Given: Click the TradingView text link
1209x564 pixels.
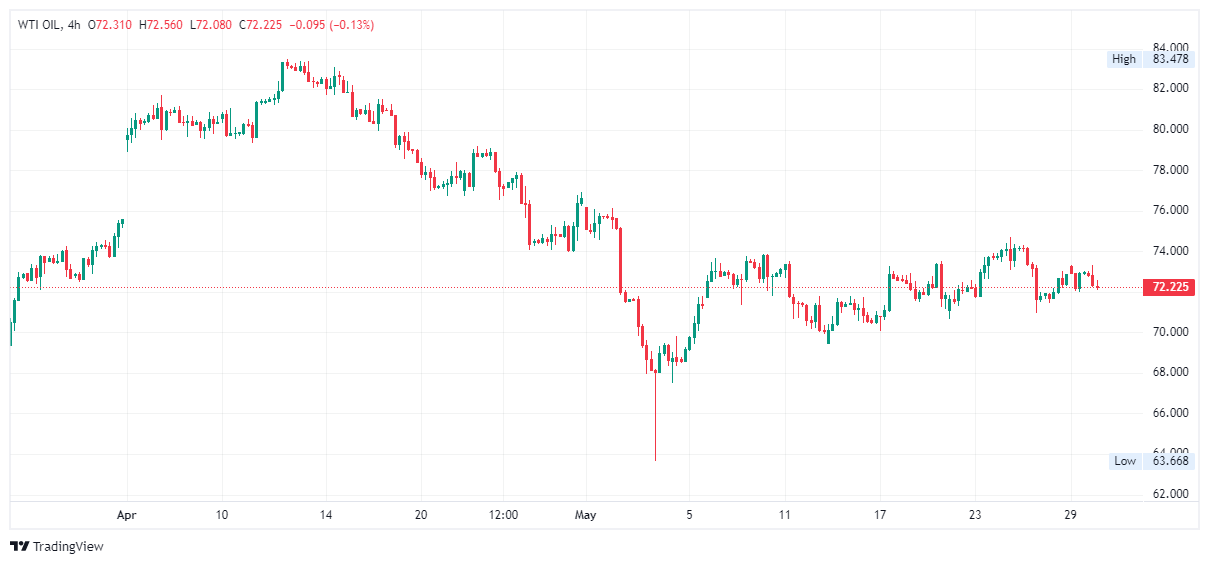Looking at the screenshot, I should coord(68,546).
